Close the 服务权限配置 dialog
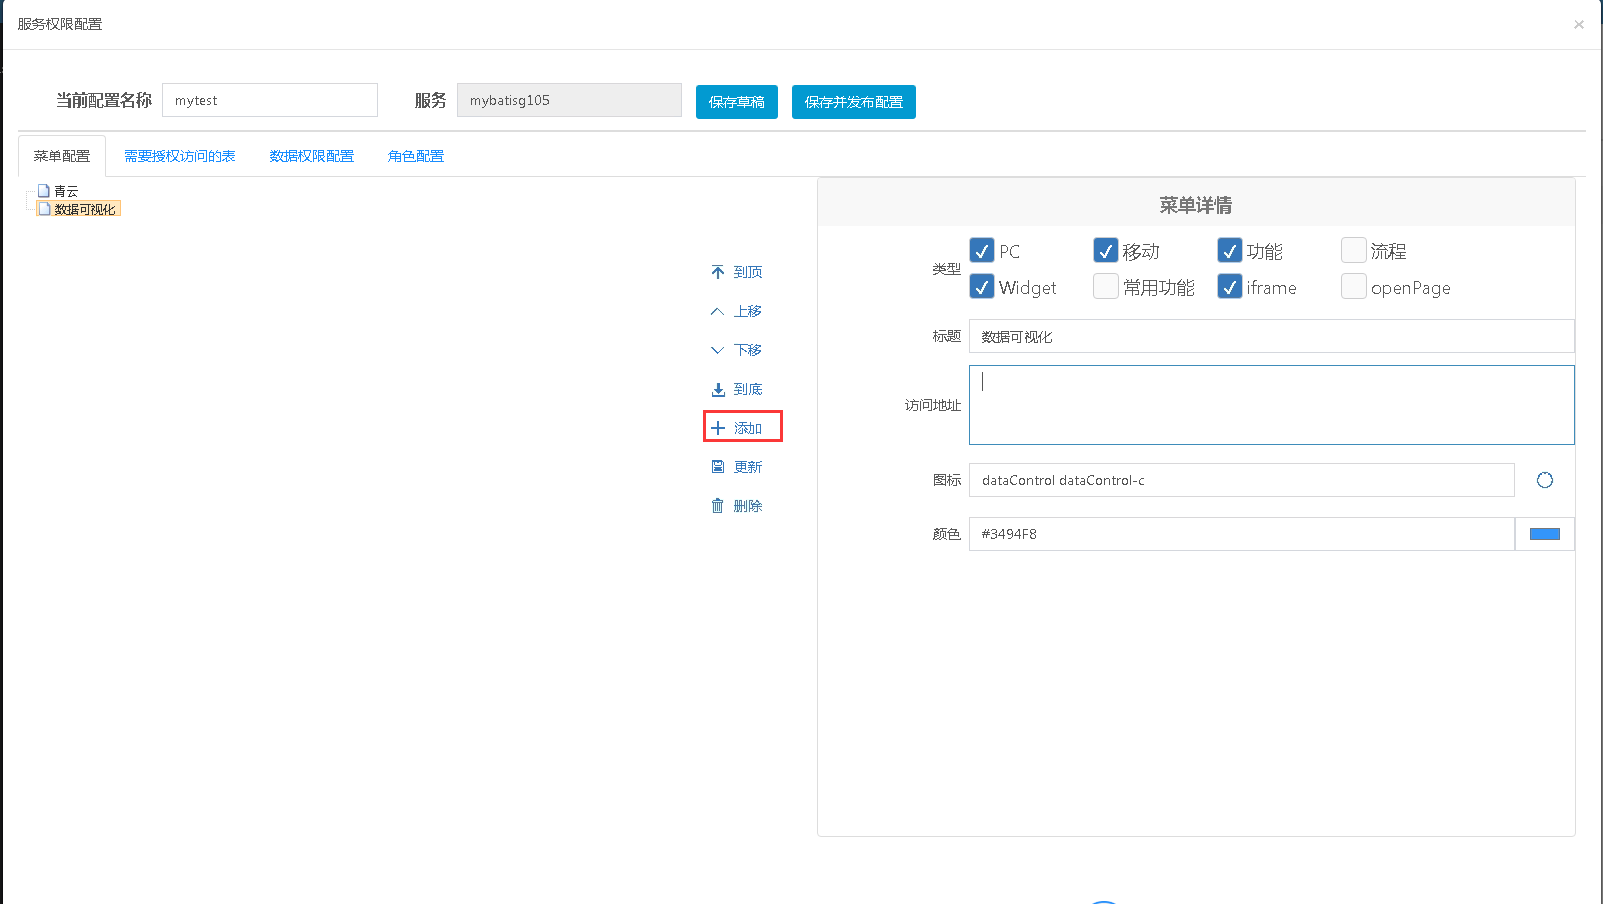 1578,24
